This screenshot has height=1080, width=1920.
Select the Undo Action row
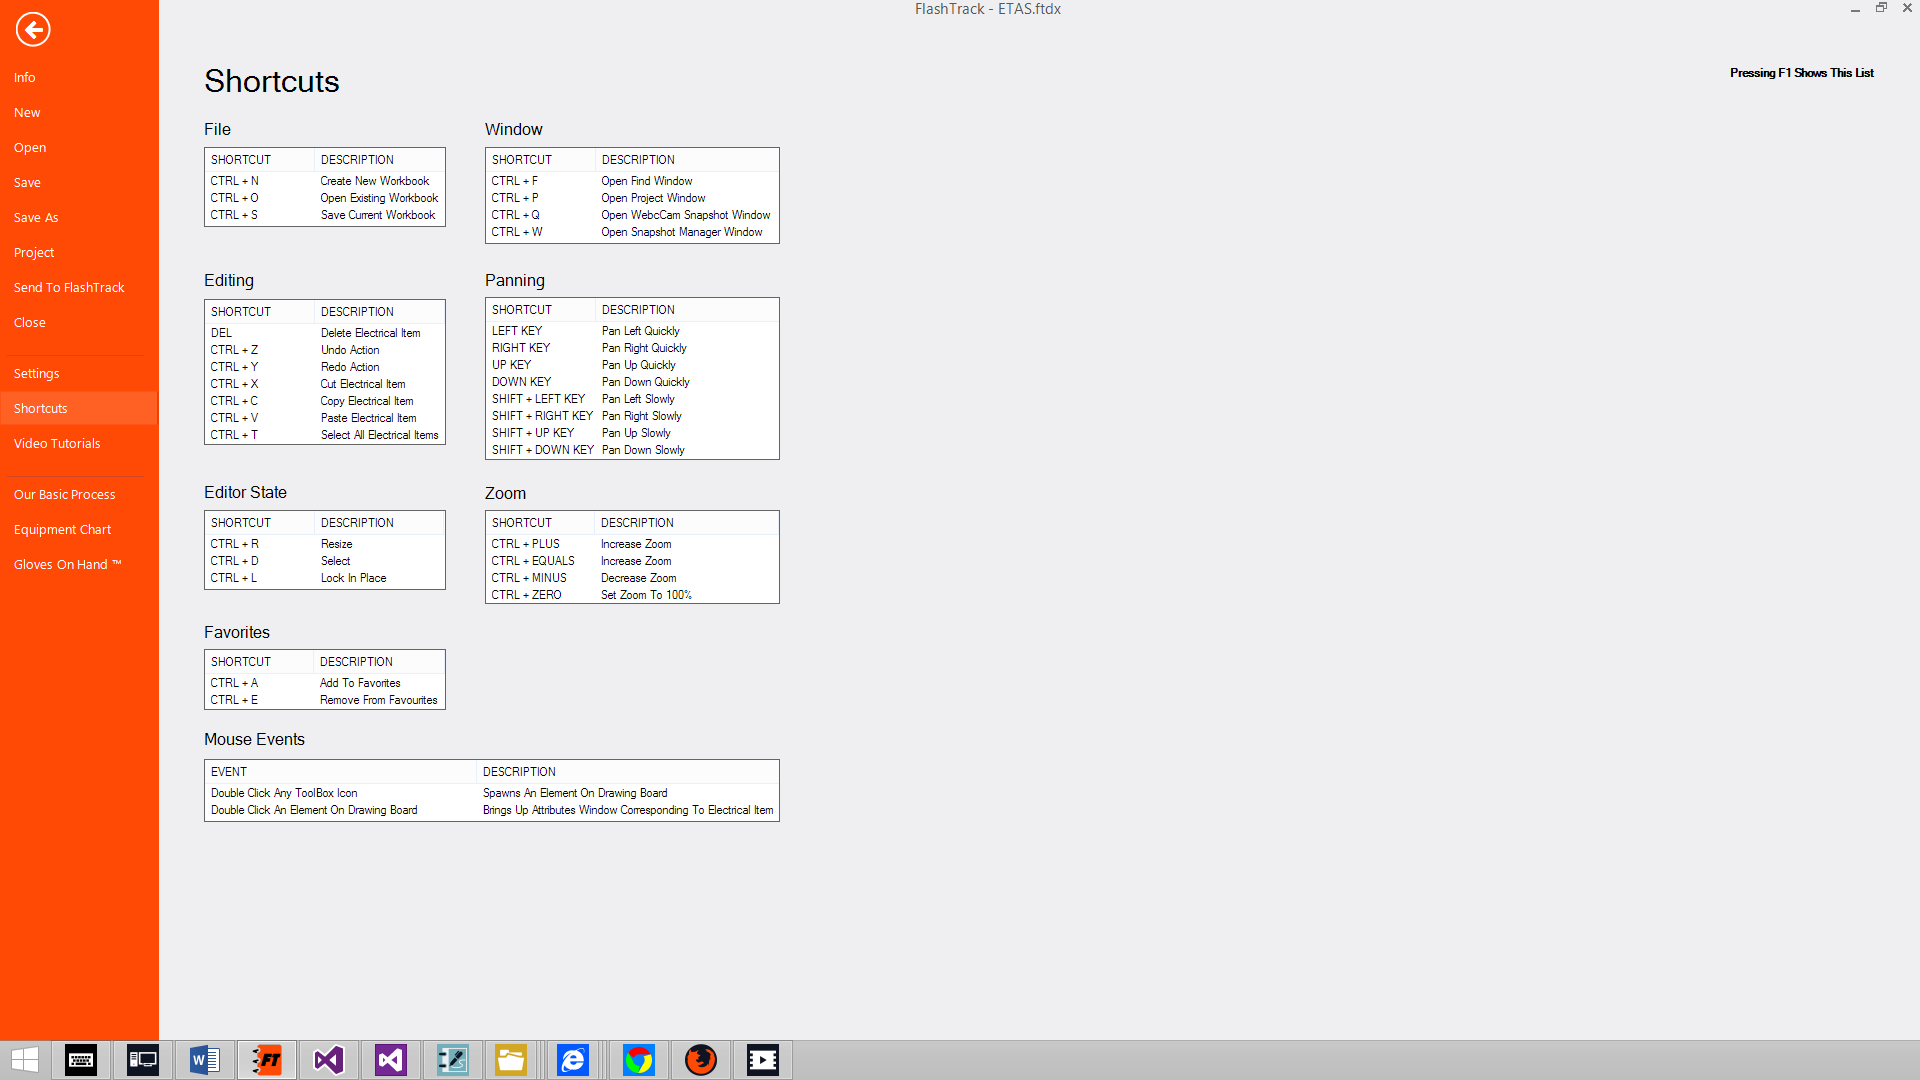pos(325,350)
